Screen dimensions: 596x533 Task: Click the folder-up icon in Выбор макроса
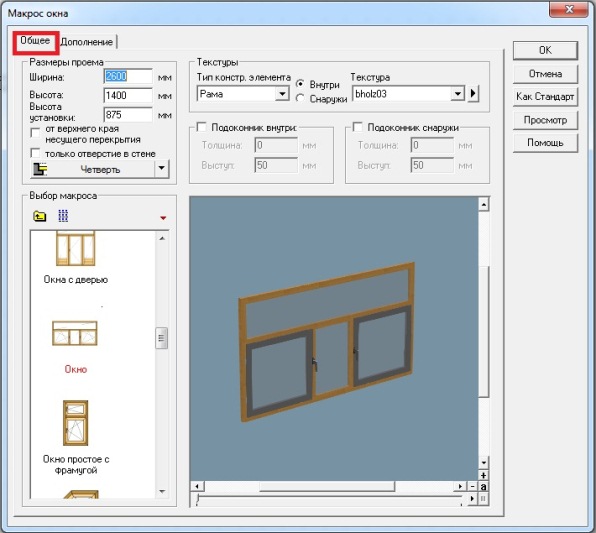[40, 217]
